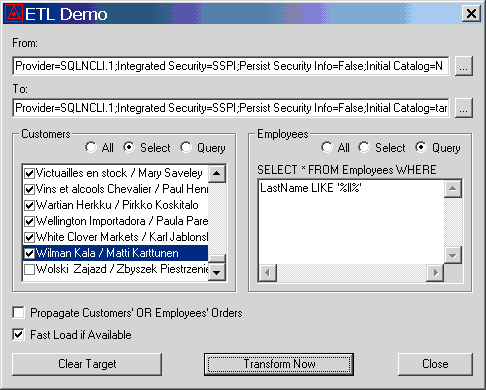Click the customers list down arrow

coord(217,272)
